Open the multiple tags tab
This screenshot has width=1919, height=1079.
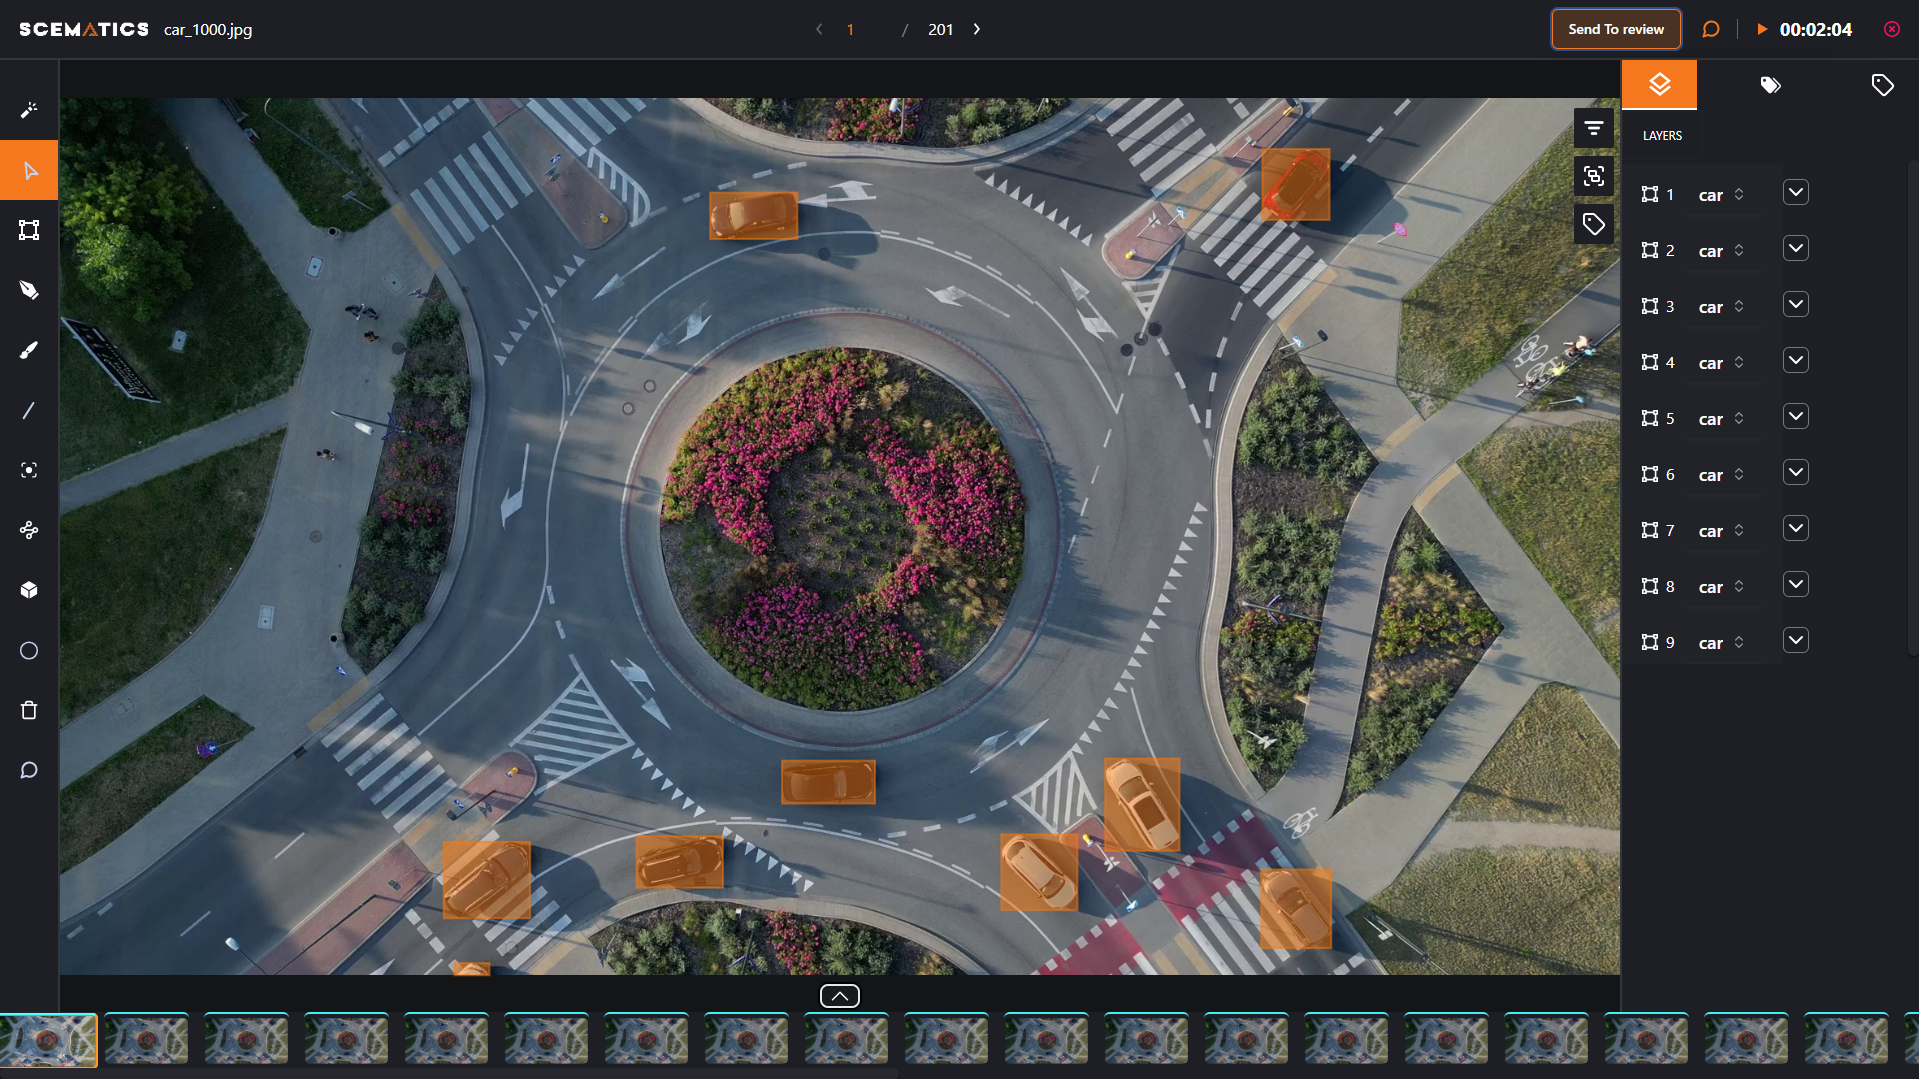click(x=1770, y=85)
